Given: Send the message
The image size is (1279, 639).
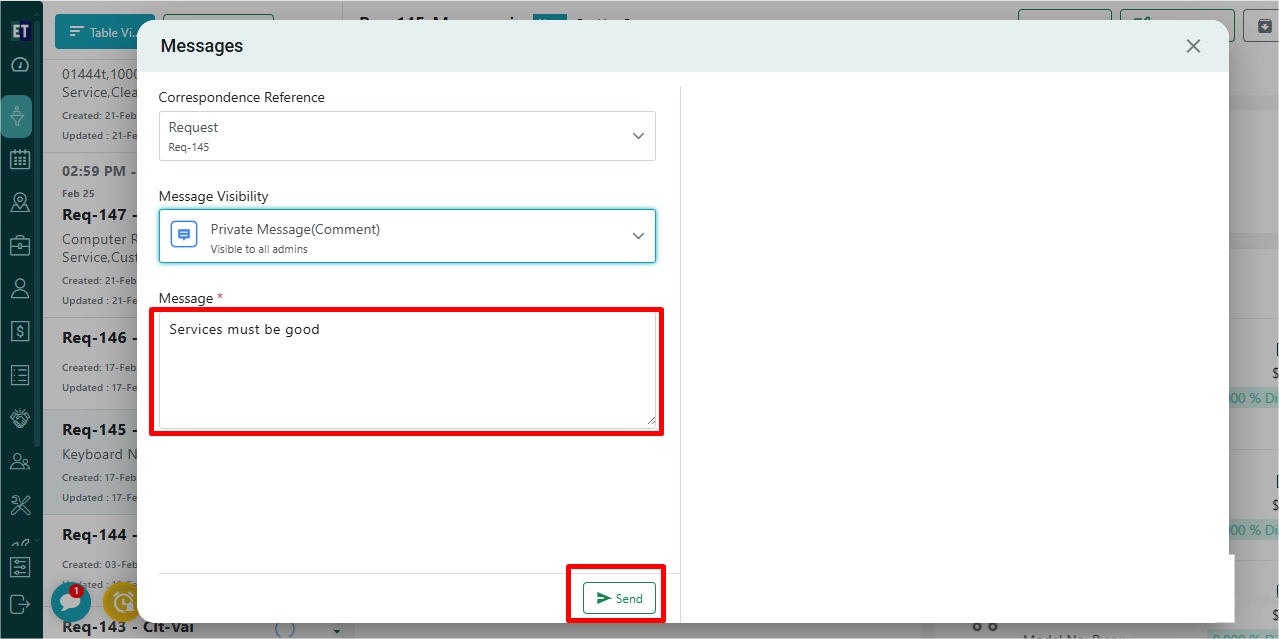Looking at the screenshot, I should pos(619,598).
